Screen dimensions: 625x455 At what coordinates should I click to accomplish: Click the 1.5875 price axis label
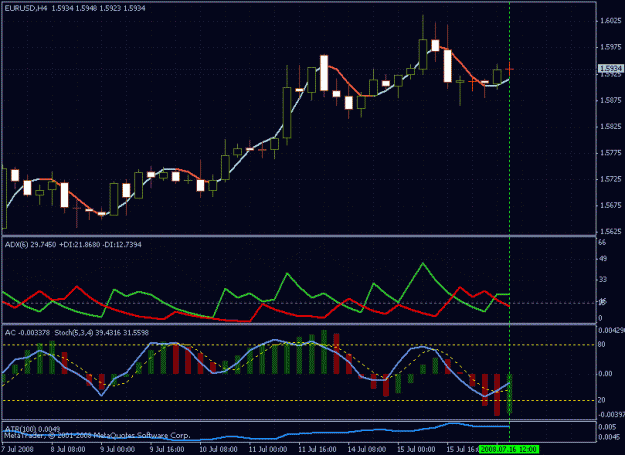point(611,100)
